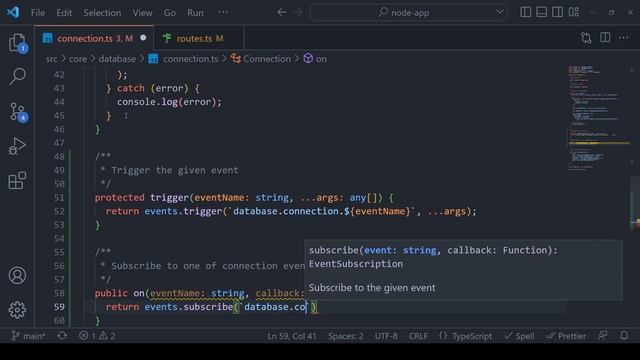Click the unsaved dot on connection.ts tab
The image size is (640, 360).
pyautogui.click(x=143, y=38)
